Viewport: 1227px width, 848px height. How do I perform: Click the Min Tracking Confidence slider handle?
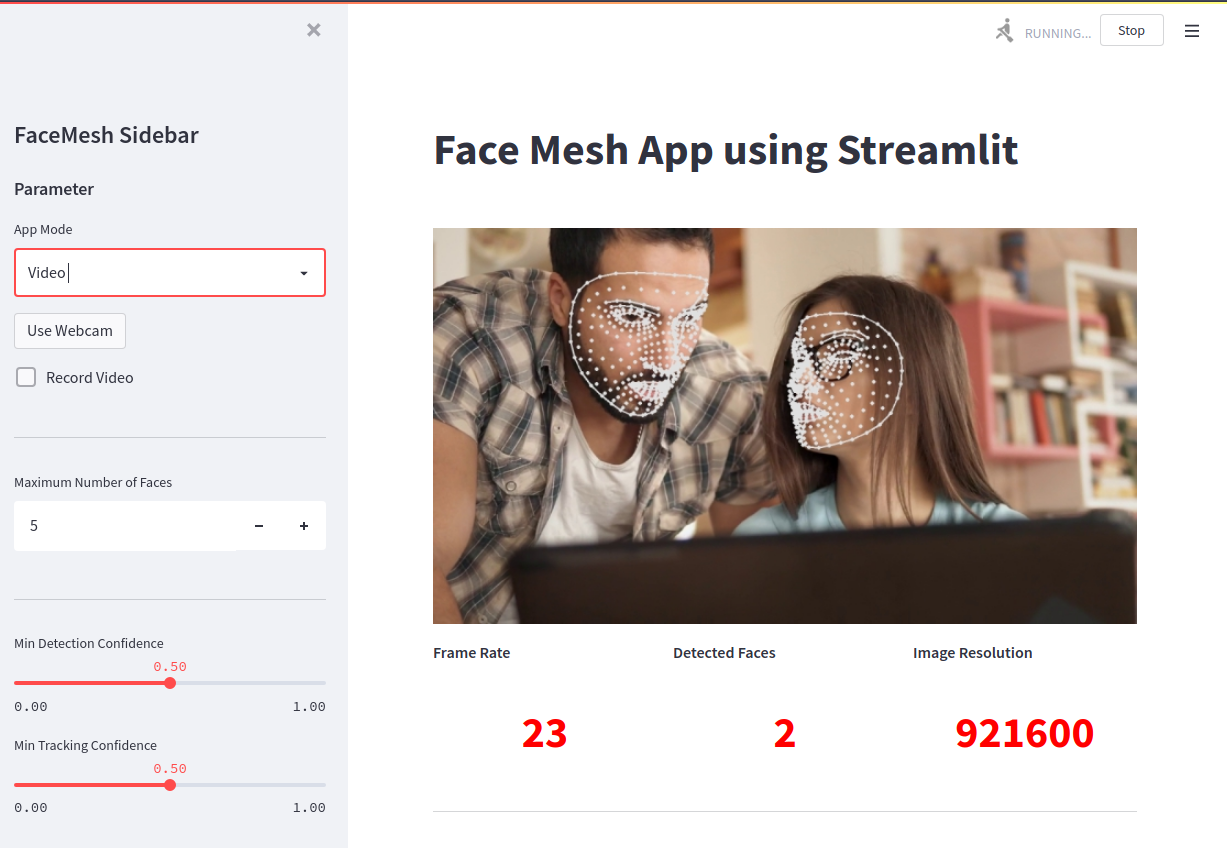[170, 785]
